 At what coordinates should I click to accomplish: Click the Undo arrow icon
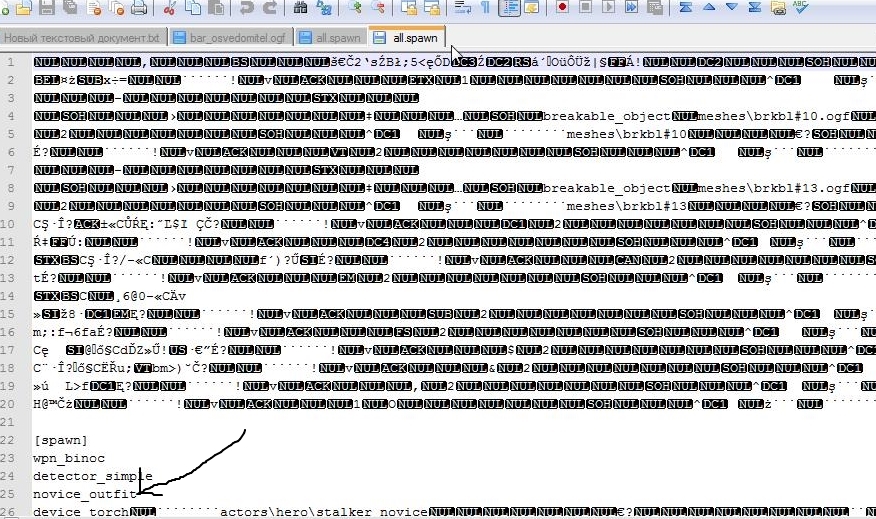coord(247,8)
